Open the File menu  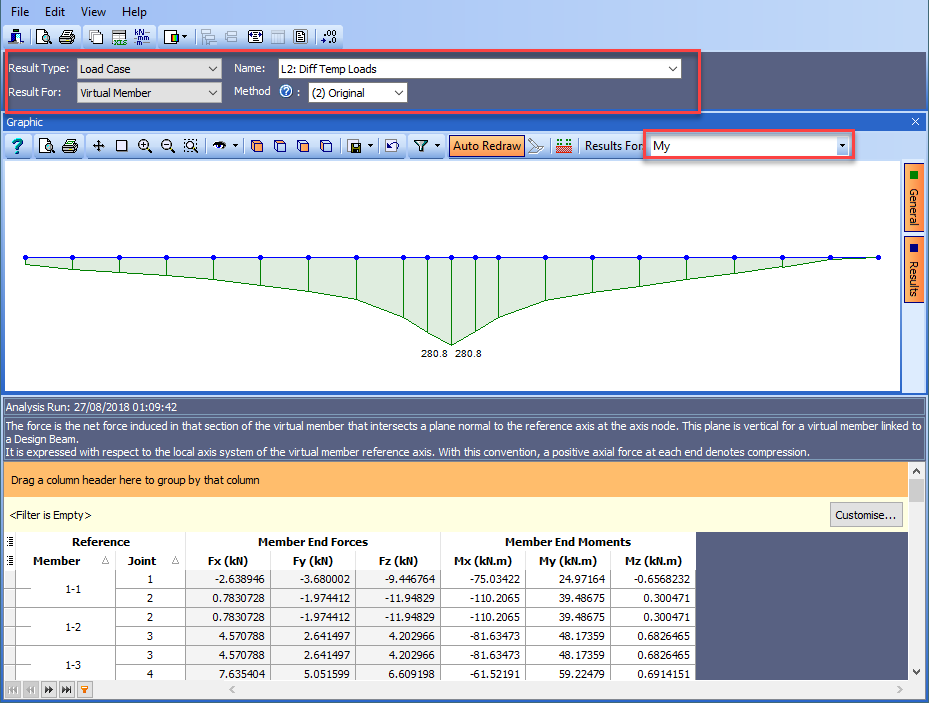point(20,12)
